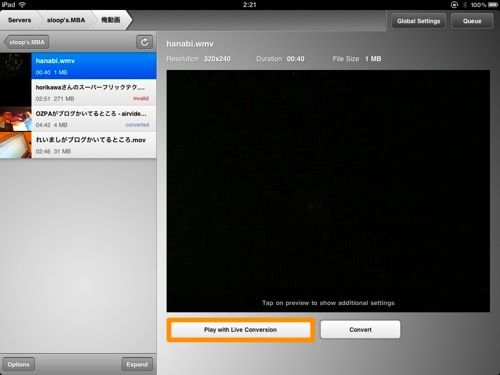Select the last breadcrumb folder item
Viewport: 500px width, 375px height.
111,20
